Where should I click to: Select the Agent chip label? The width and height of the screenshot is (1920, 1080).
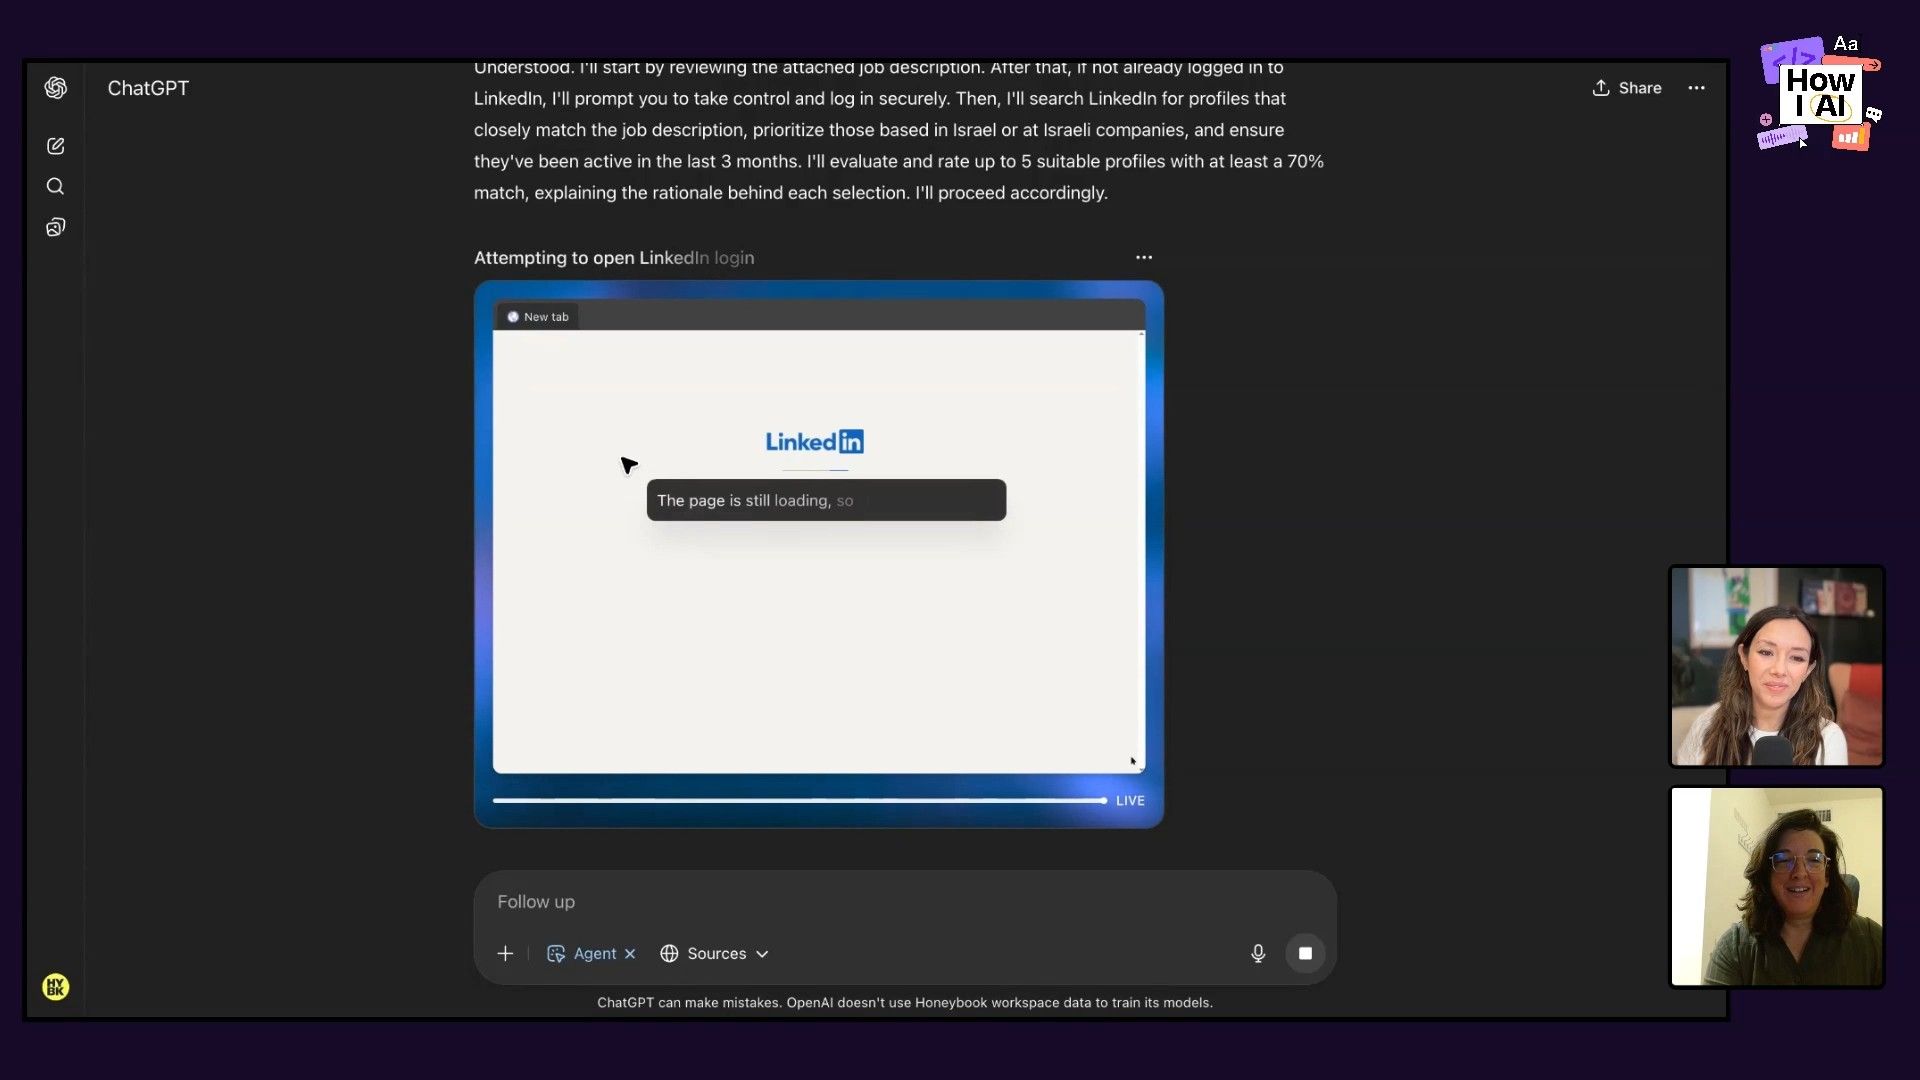pos(595,954)
